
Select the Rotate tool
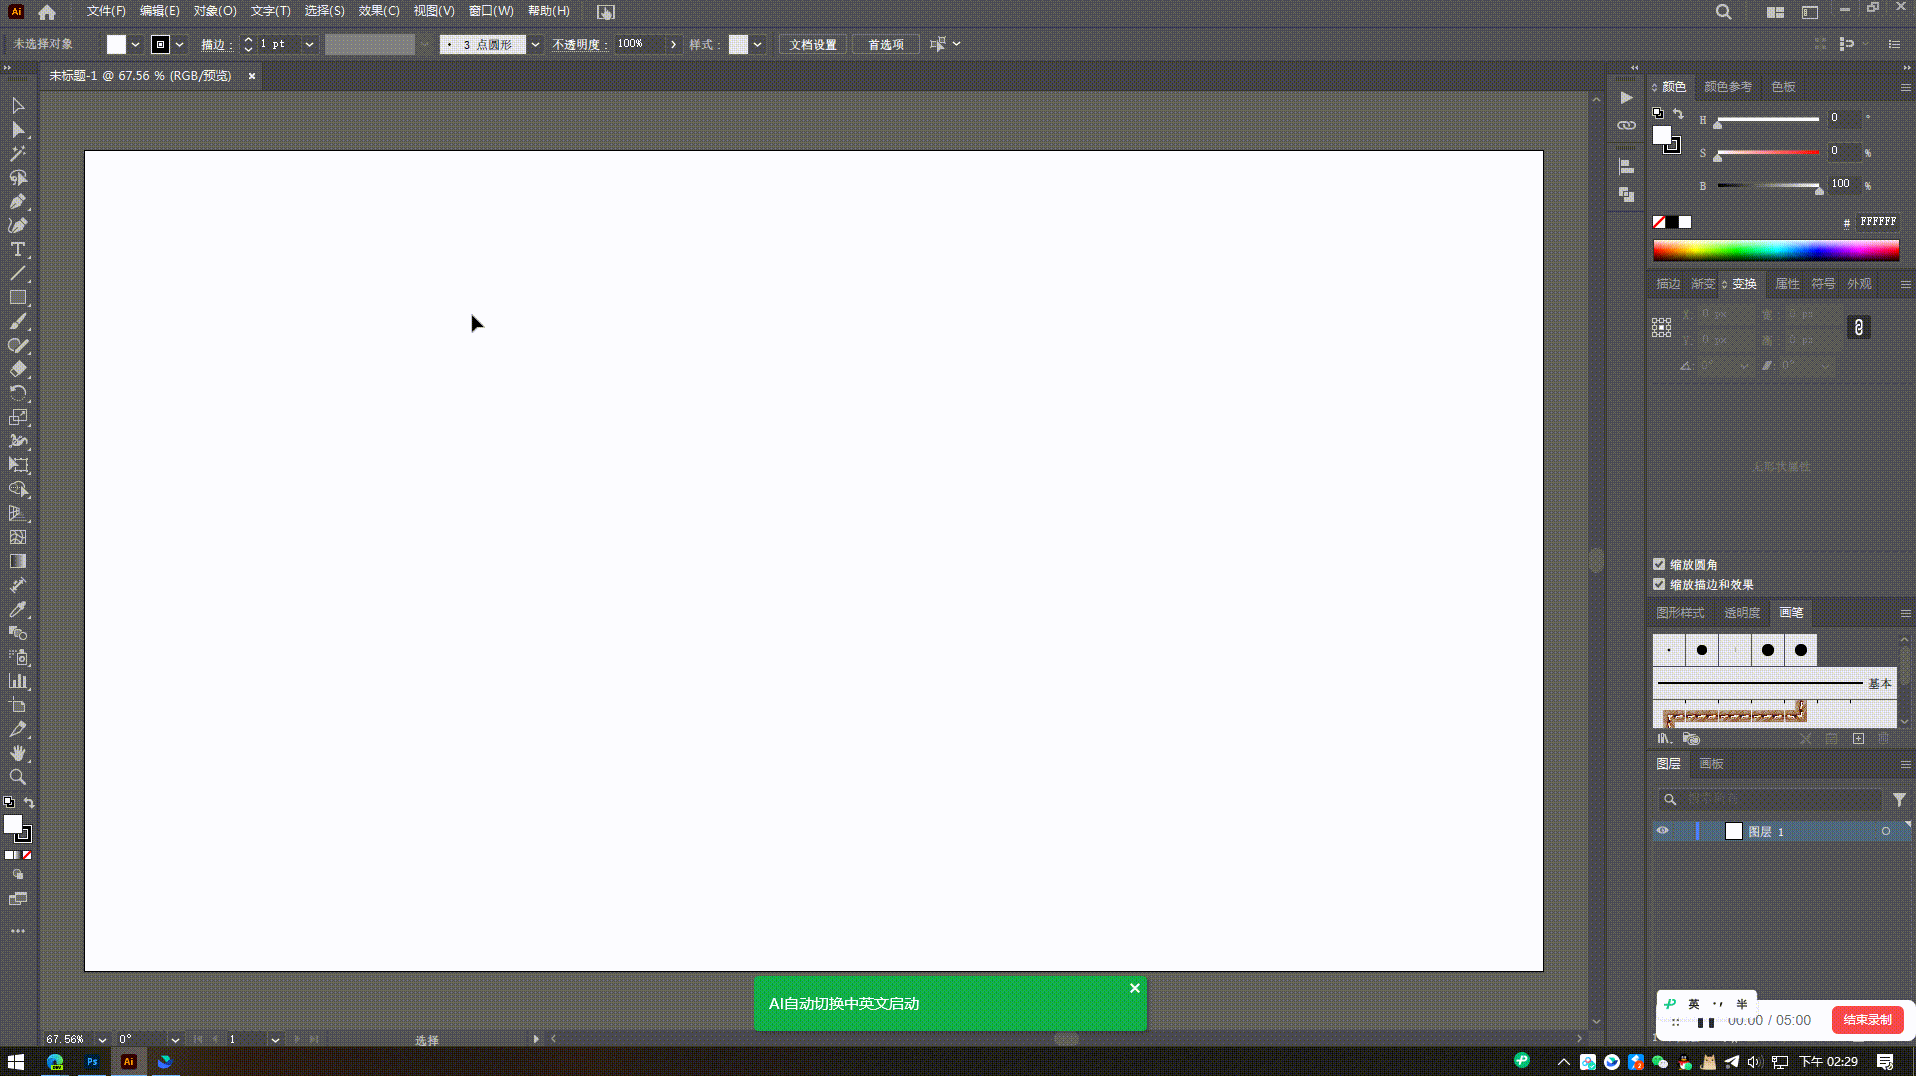click(x=18, y=393)
